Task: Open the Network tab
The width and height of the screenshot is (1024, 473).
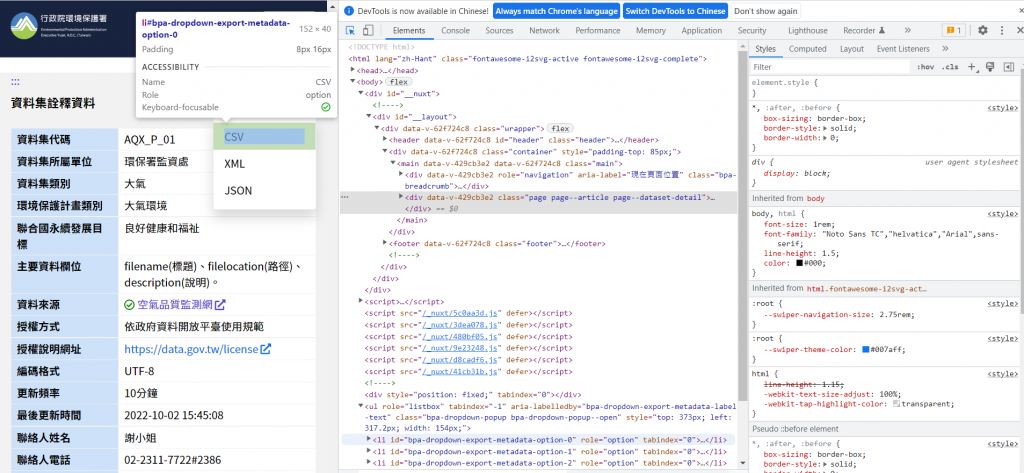Action: pos(544,30)
